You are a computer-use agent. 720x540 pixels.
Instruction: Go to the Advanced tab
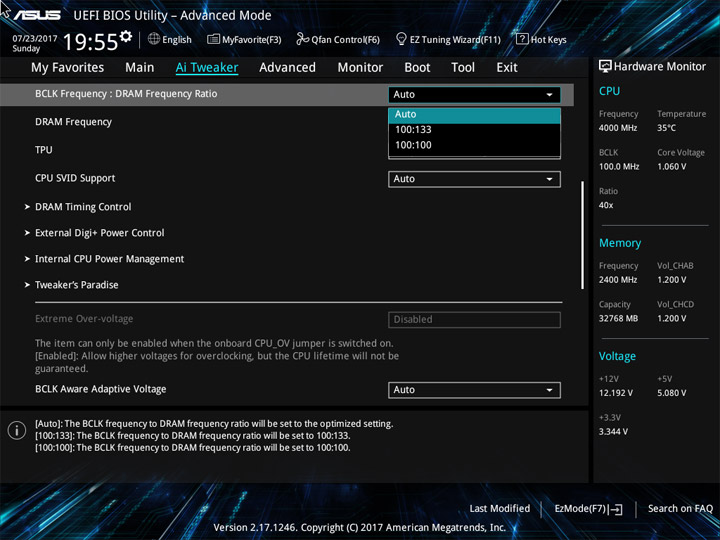[x=287, y=68]
